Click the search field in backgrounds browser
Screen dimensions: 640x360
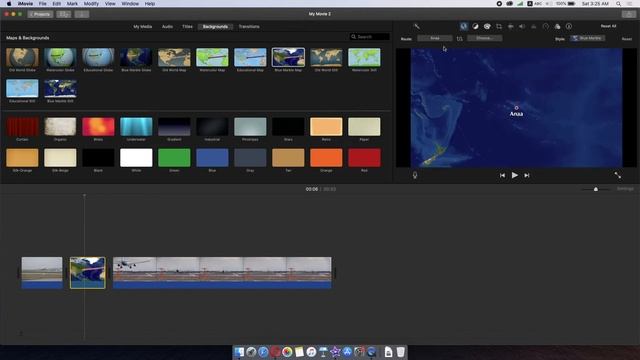pyautogui.click(x=369, y=37)
